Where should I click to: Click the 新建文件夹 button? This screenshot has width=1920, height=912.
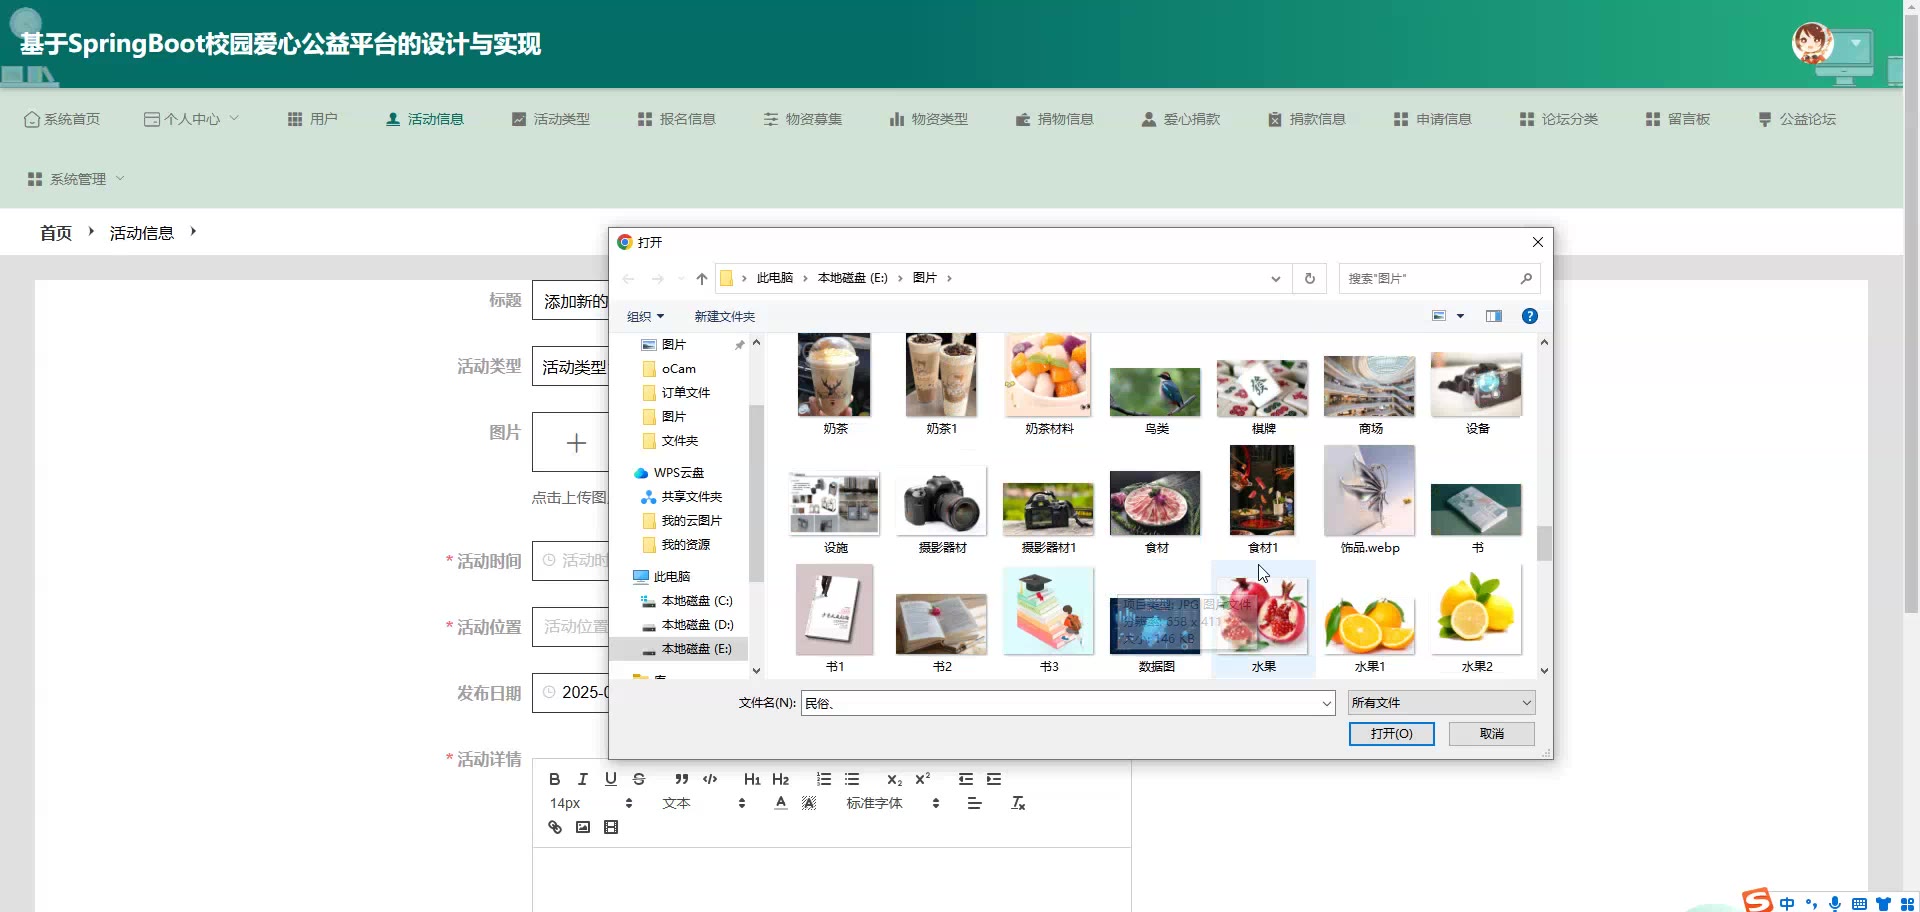pos(724,316)
